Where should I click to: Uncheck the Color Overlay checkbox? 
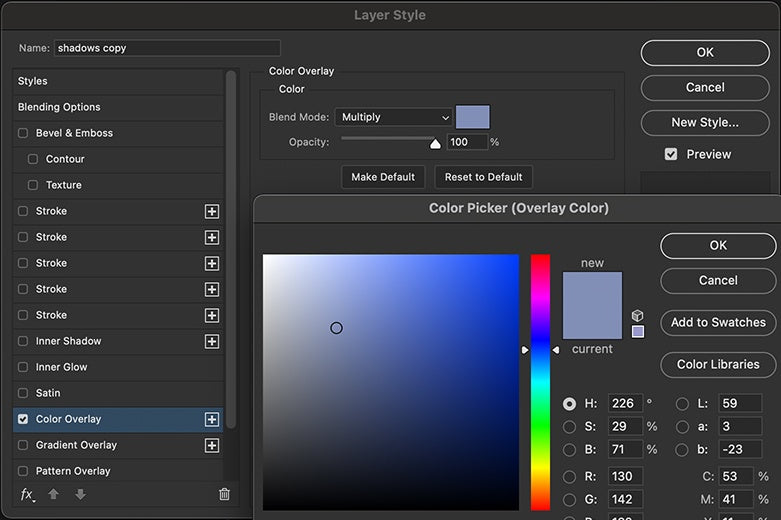point(23,419)
